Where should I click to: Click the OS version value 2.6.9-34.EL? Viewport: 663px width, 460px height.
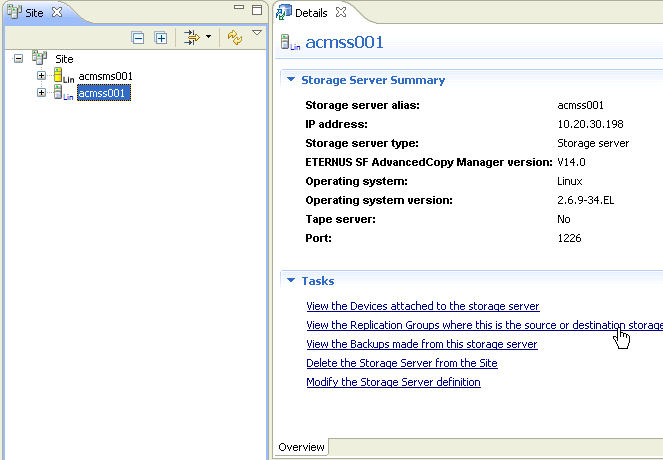[586, 200]
